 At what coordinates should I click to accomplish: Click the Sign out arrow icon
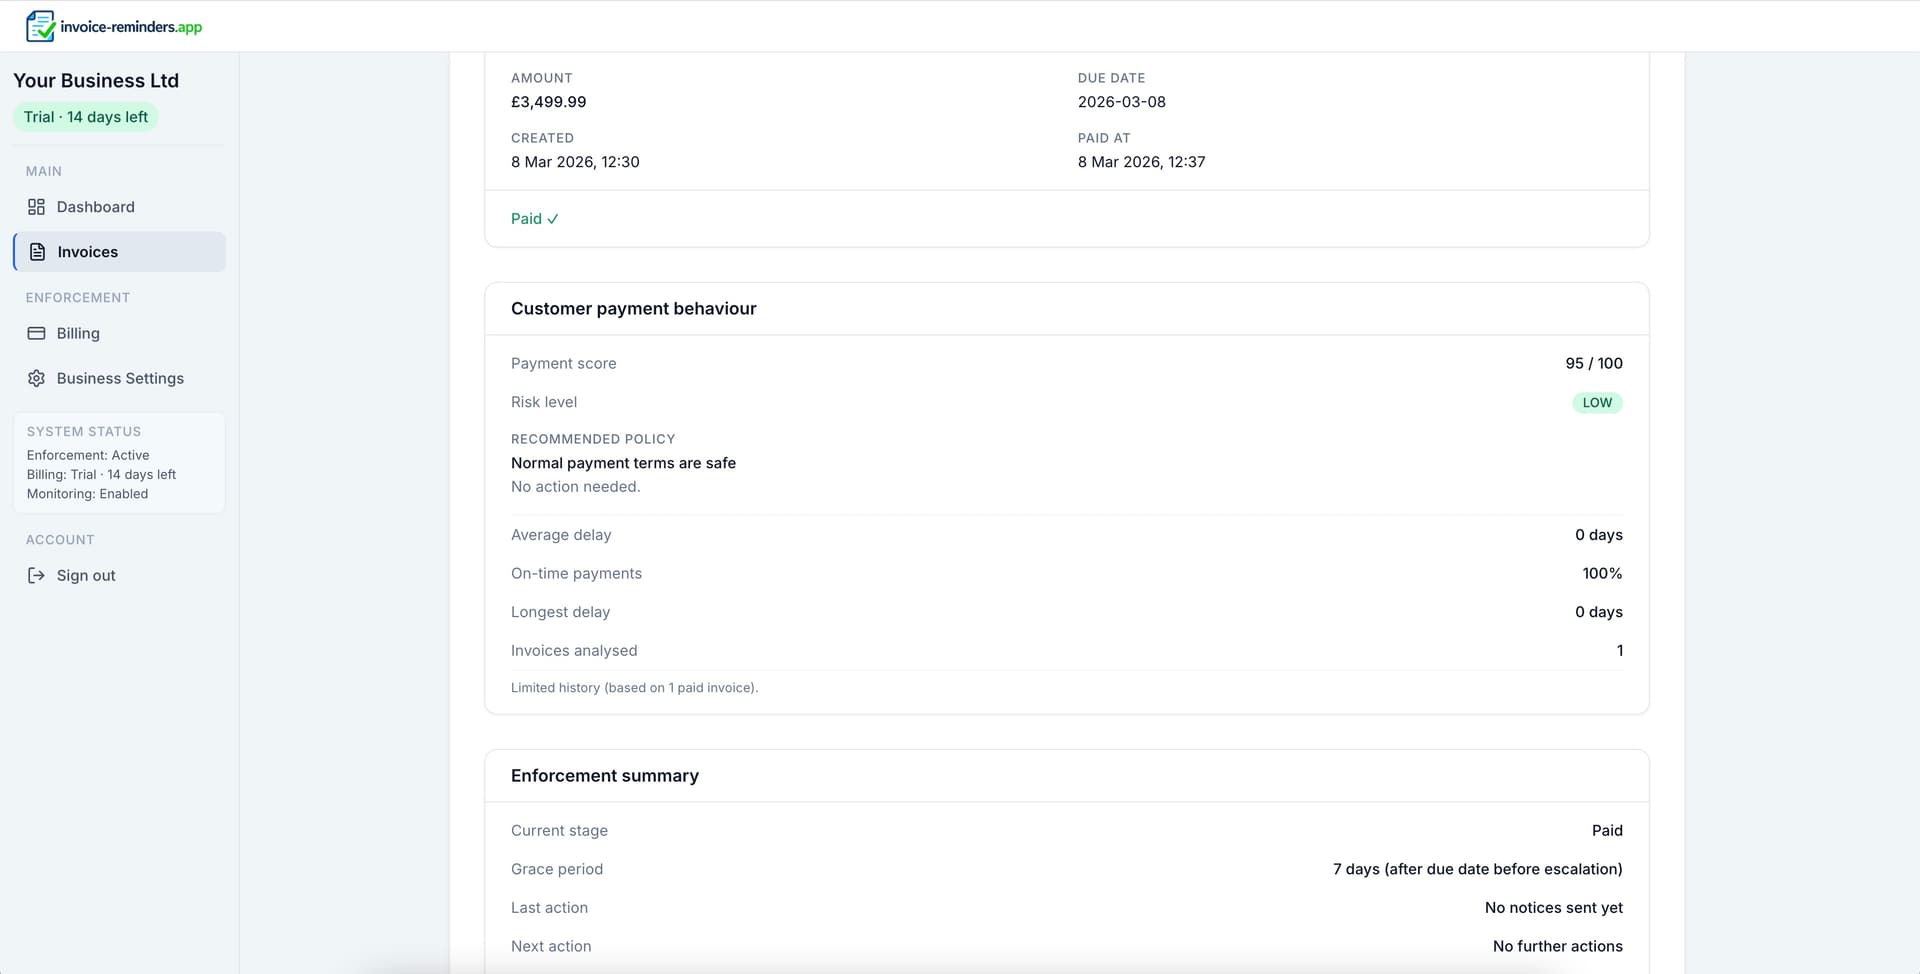coord(36,575)
